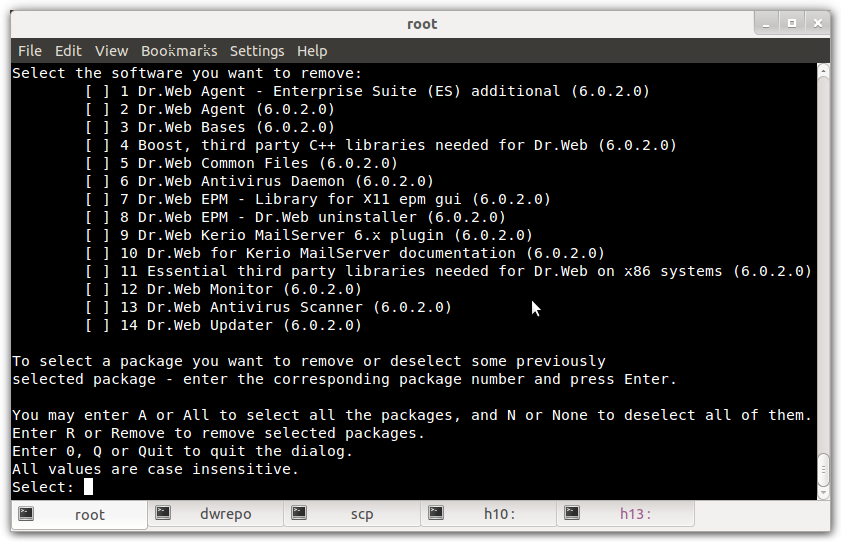Click terminal icon on scp tab
Screen dimensions: 841x542
point(299,513)
